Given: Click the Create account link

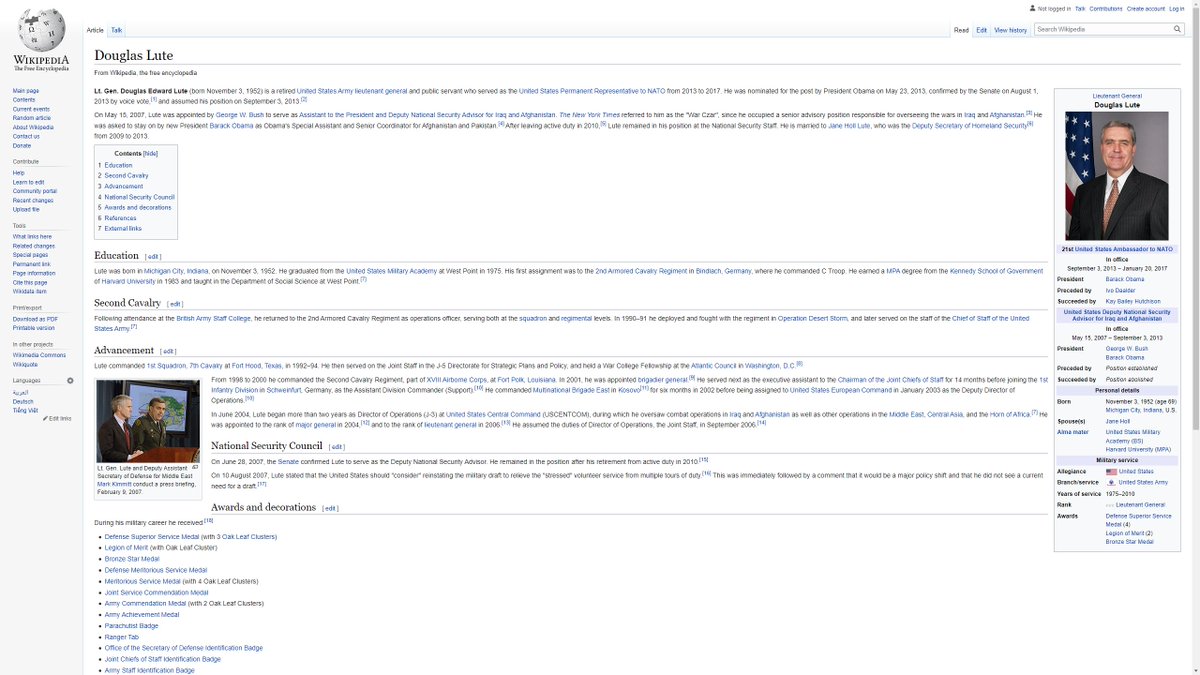Looking at the screenshot, I should coord(1146,8).
